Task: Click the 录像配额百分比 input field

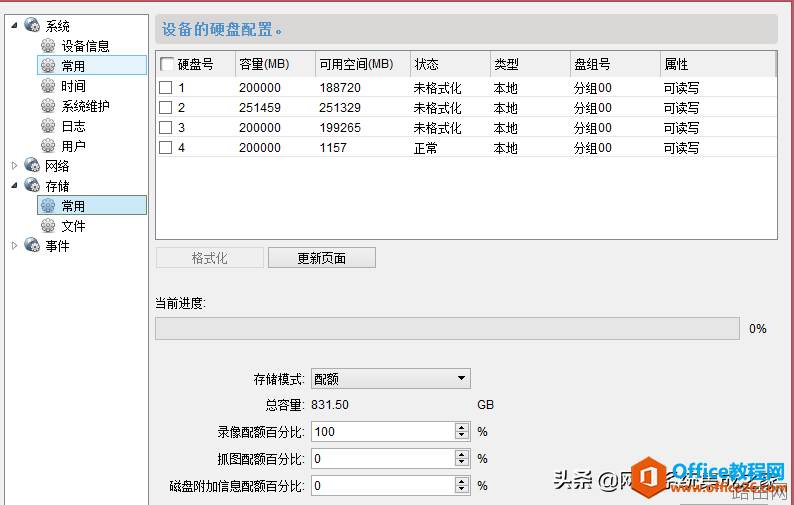Action: tap(383, 432)
